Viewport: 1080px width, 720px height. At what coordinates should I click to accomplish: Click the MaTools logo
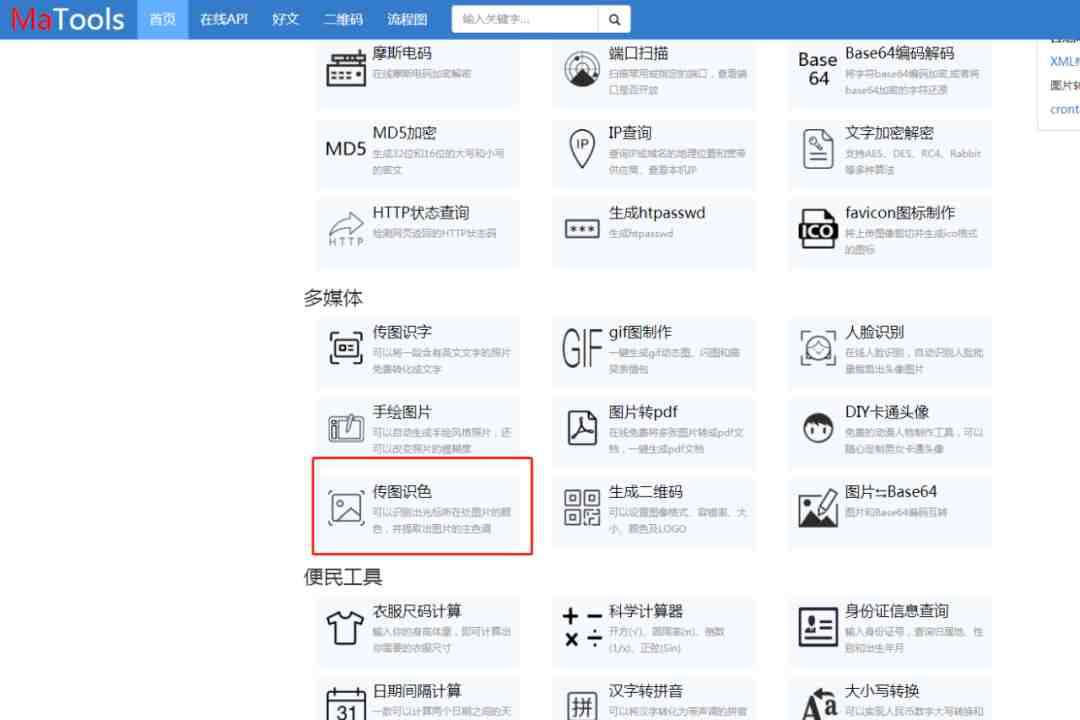tap(68, 19)
